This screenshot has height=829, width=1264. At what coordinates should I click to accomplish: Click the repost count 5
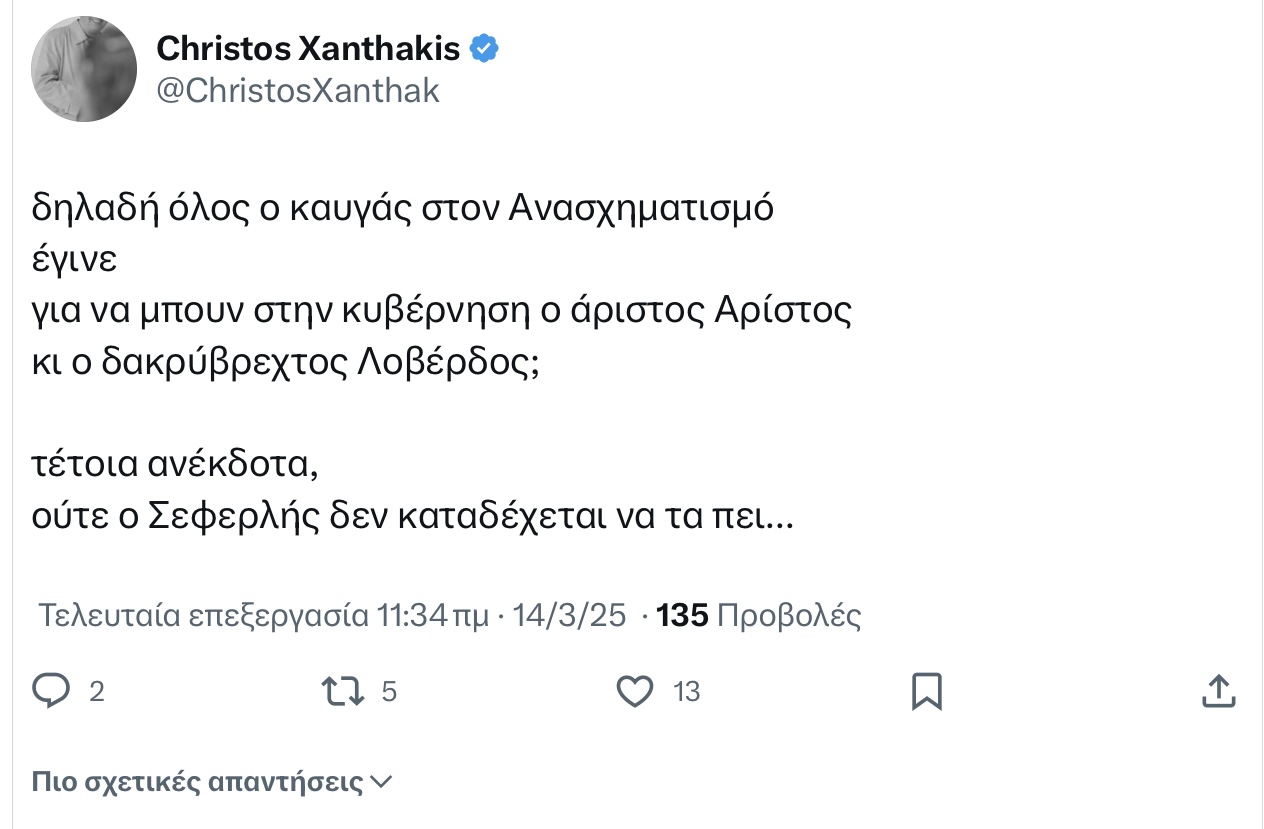390,692
